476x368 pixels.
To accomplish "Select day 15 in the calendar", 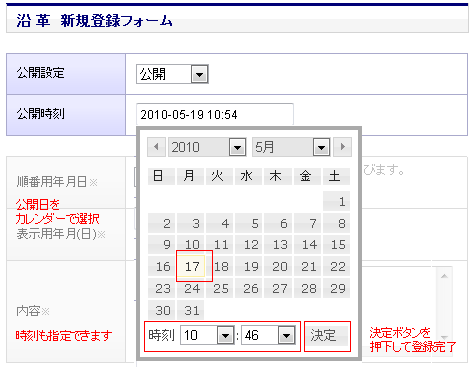I will (336, 245).
